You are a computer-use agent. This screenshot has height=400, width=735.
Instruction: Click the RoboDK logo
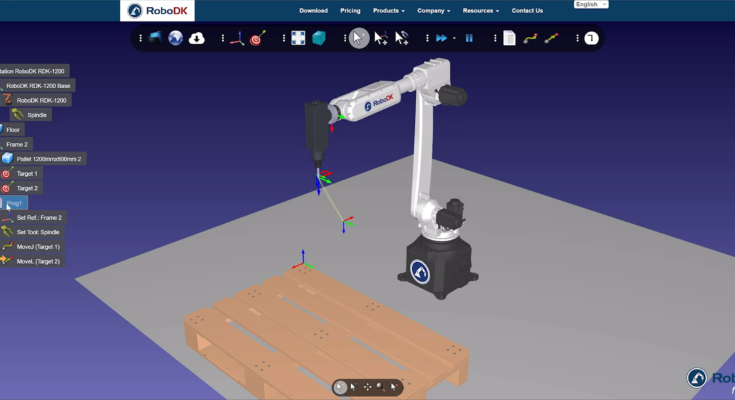[x=158, y=10]
